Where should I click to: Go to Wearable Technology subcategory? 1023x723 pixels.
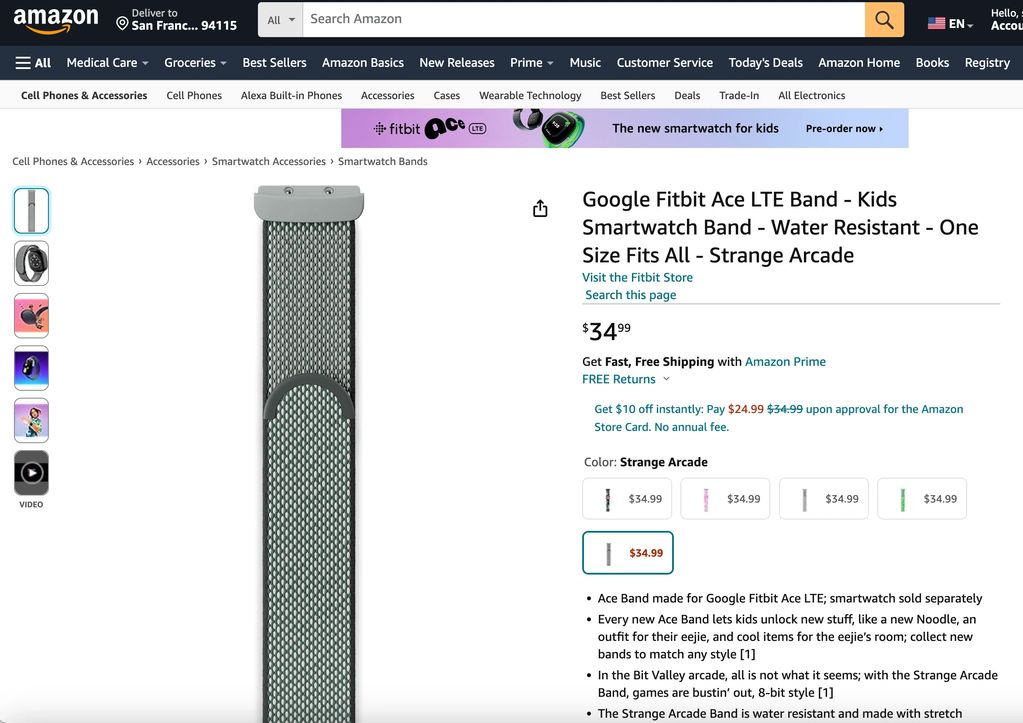click(x=530, y=95)
